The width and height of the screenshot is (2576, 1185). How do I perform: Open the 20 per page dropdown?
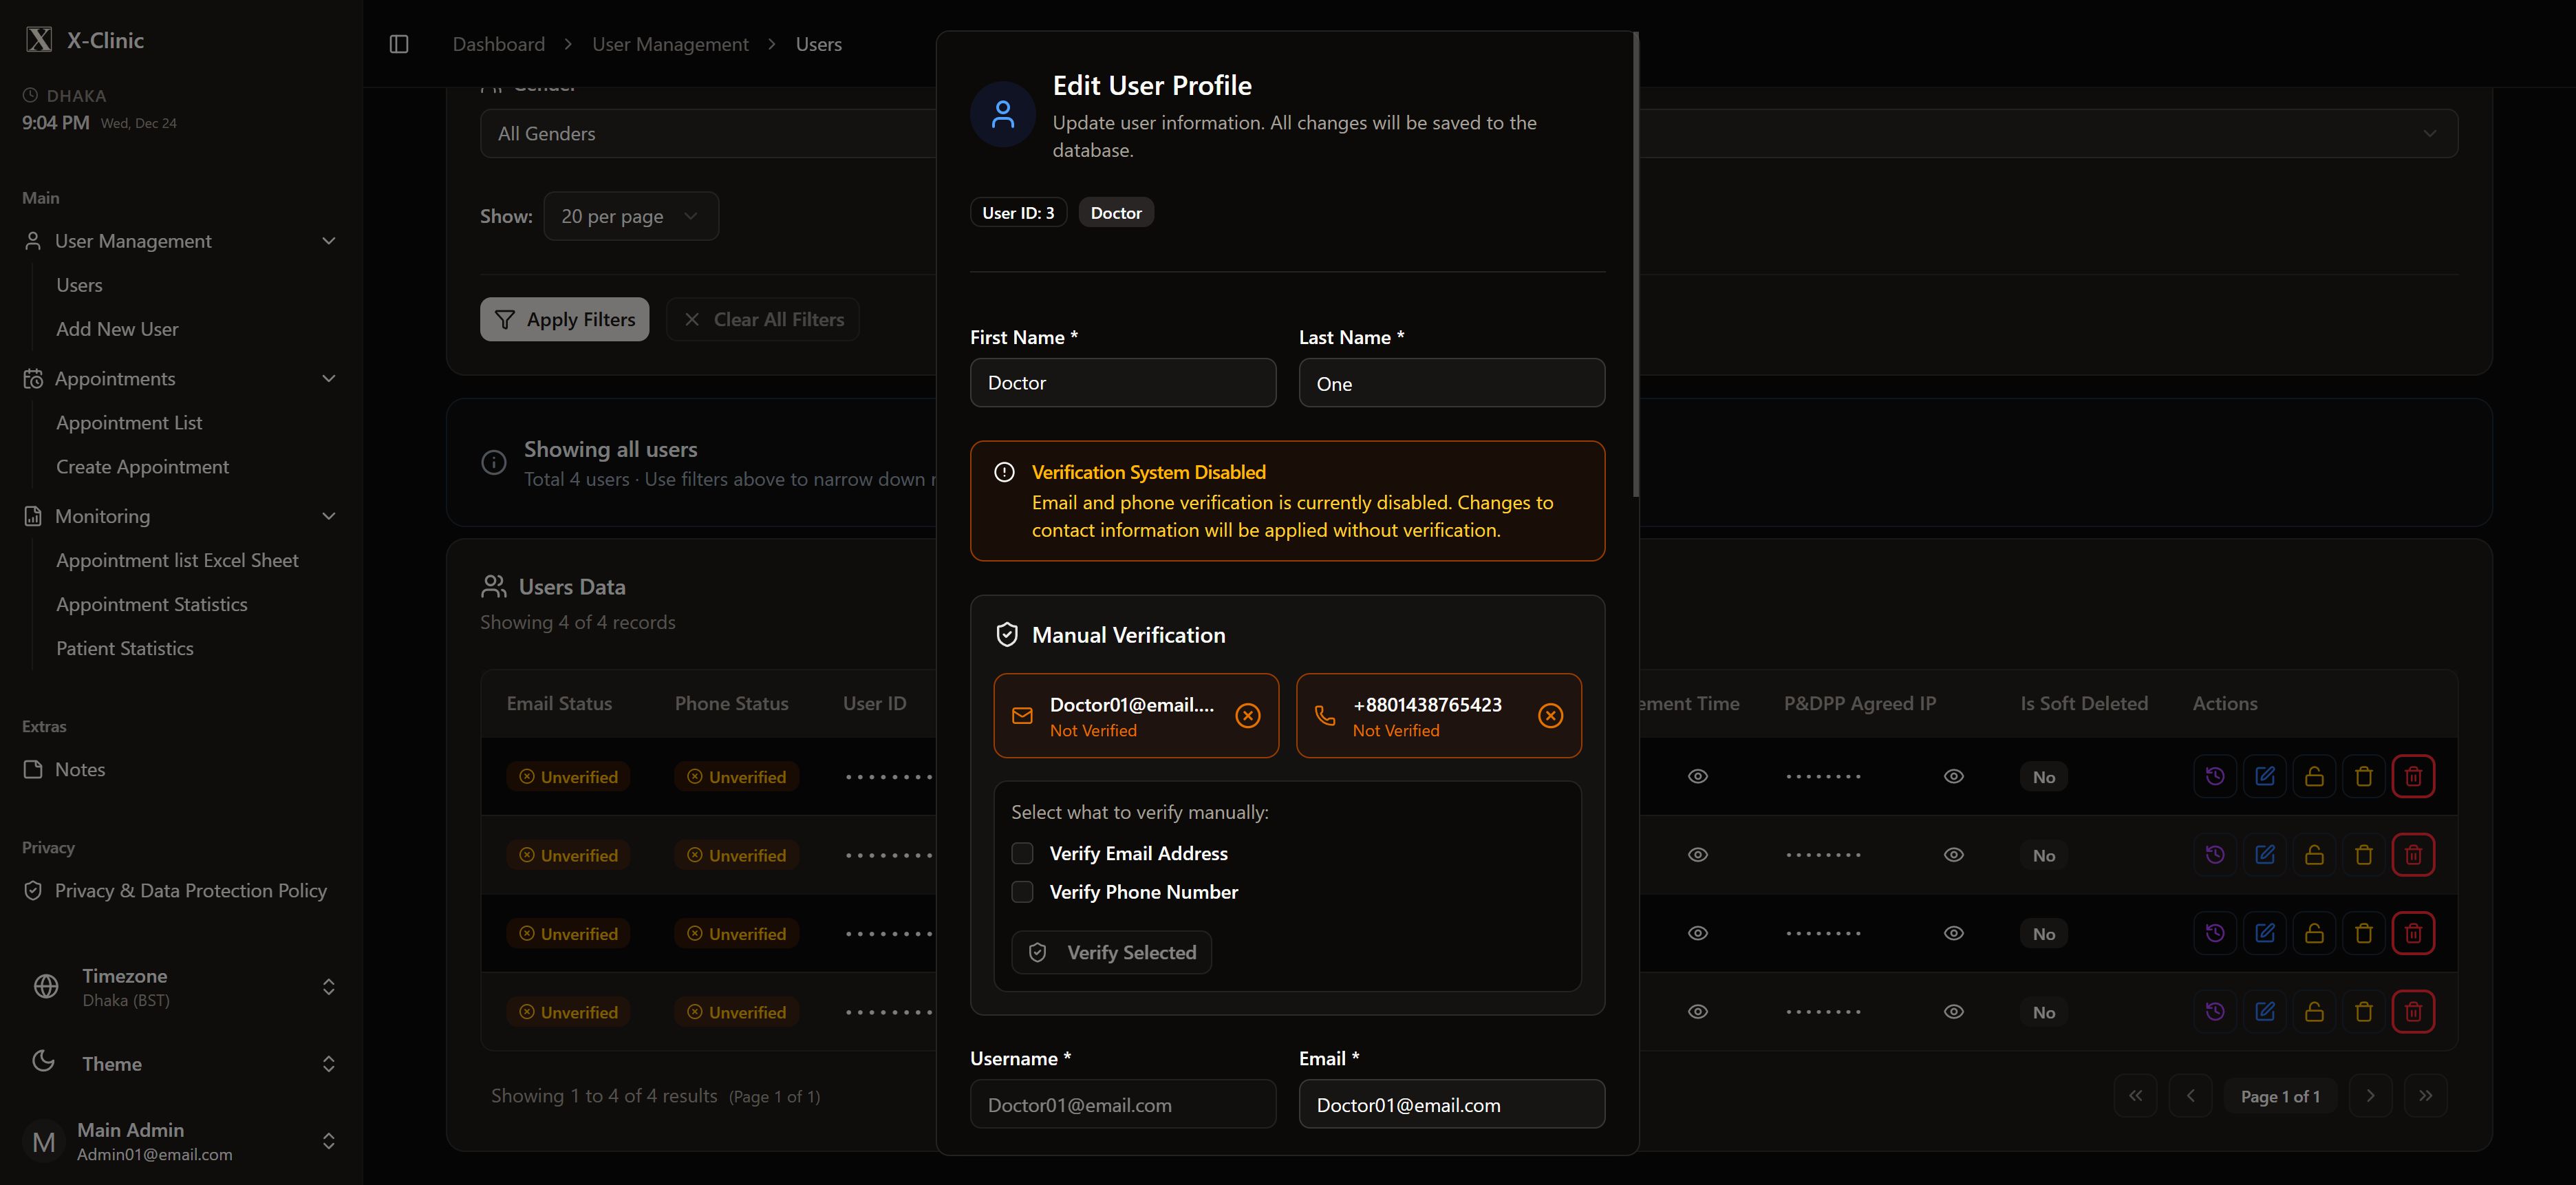(630, 216)
